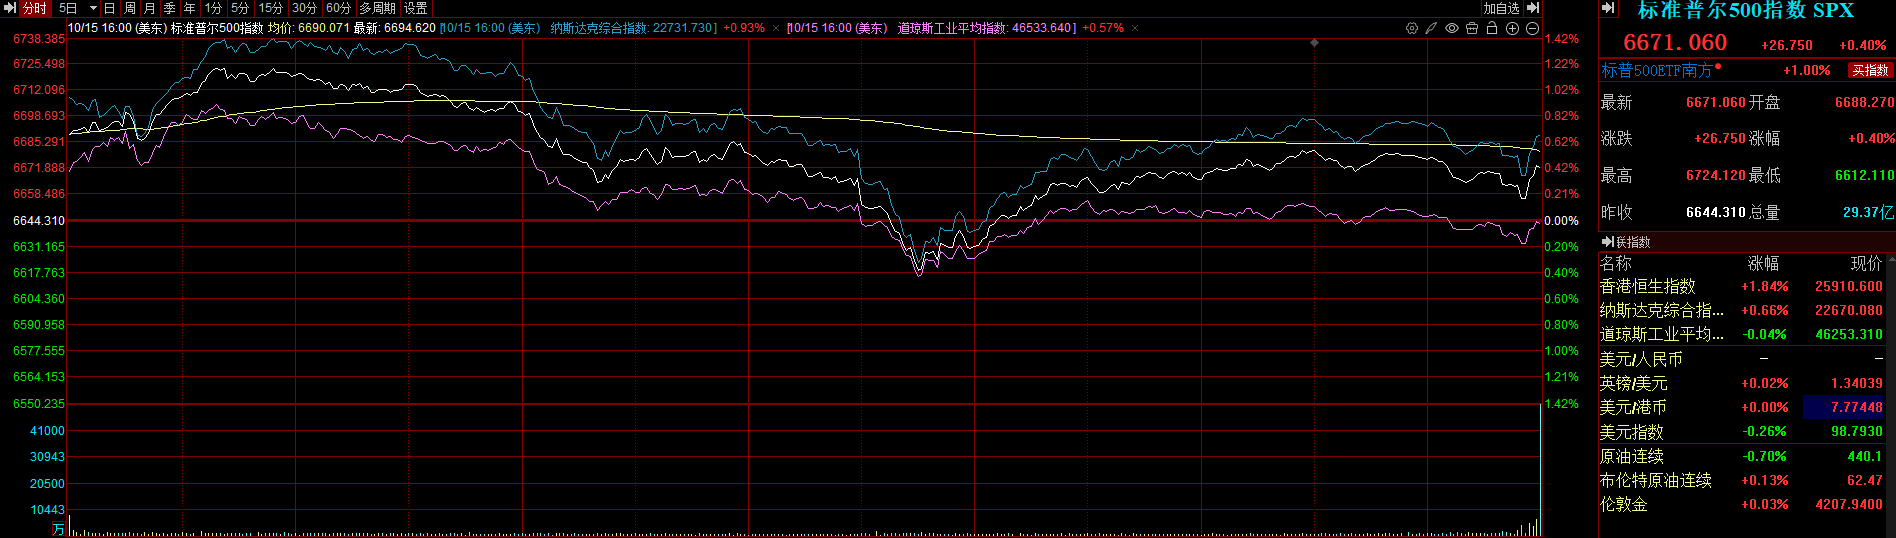The width and height of the screenshot is (1896, 538).
Task: Select the drawing brush tool icon
Action: point(1432,28)
